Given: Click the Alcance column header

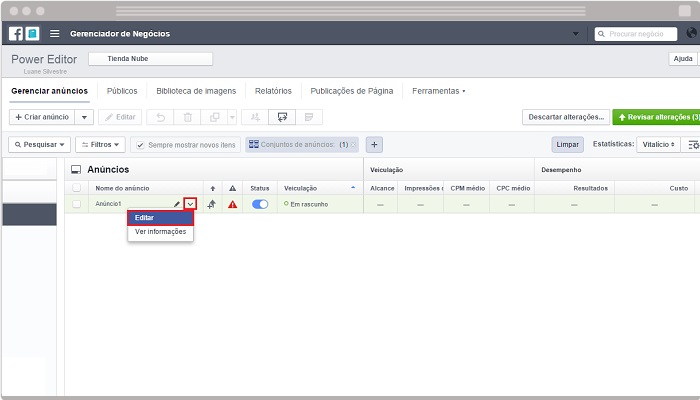Looking at the screenshot, I should 382,188.
